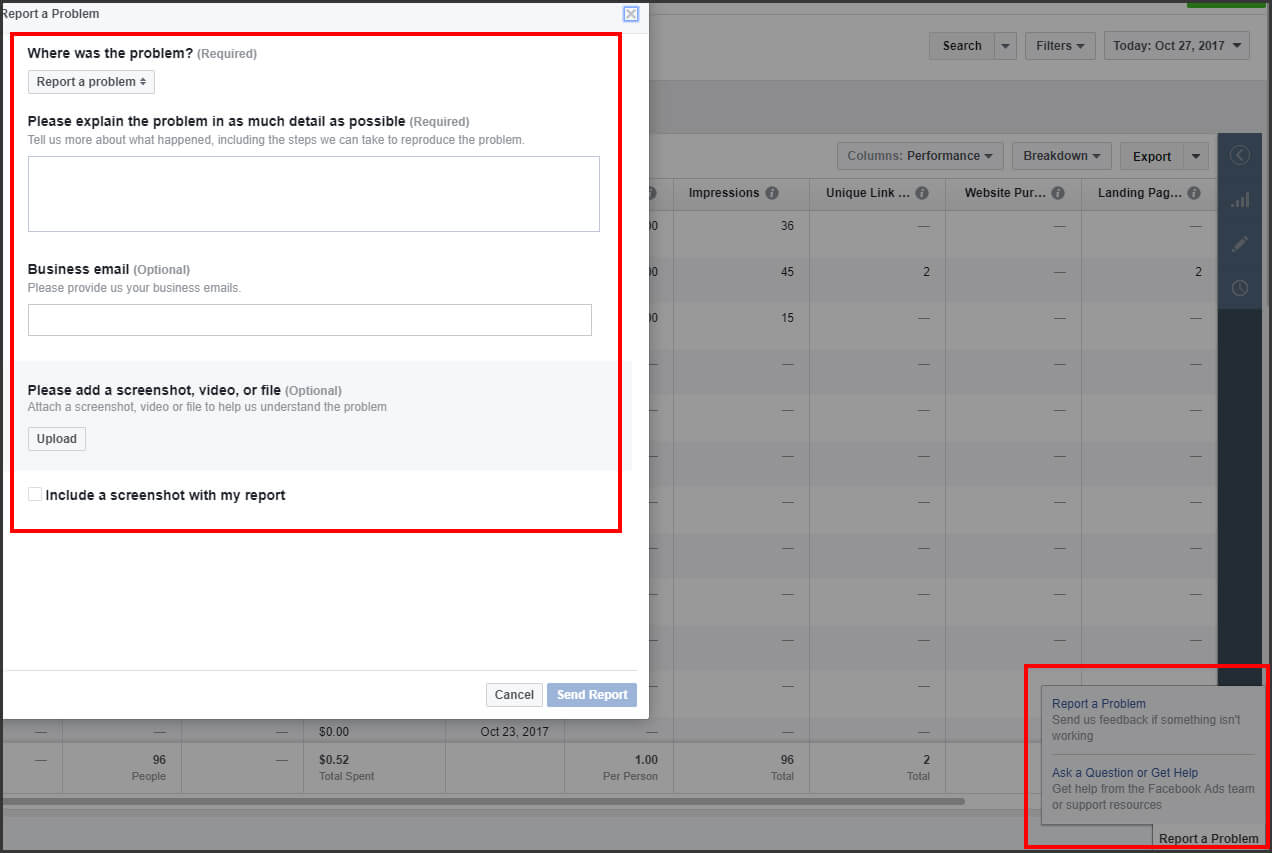Click the info icon beside Unique Link column
Image resolution: width=1272 pixels, height=853 pixels.
922,193
